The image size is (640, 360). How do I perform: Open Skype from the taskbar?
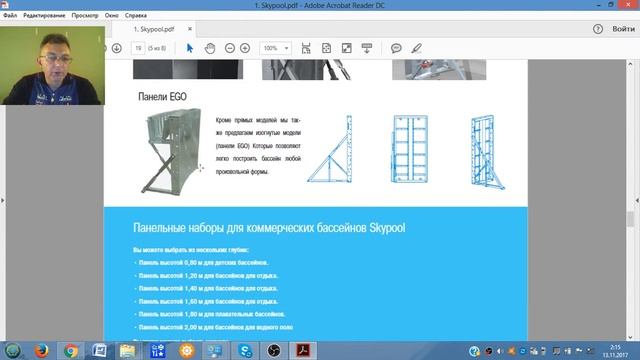pyautogui.click(x=245, y=351)
